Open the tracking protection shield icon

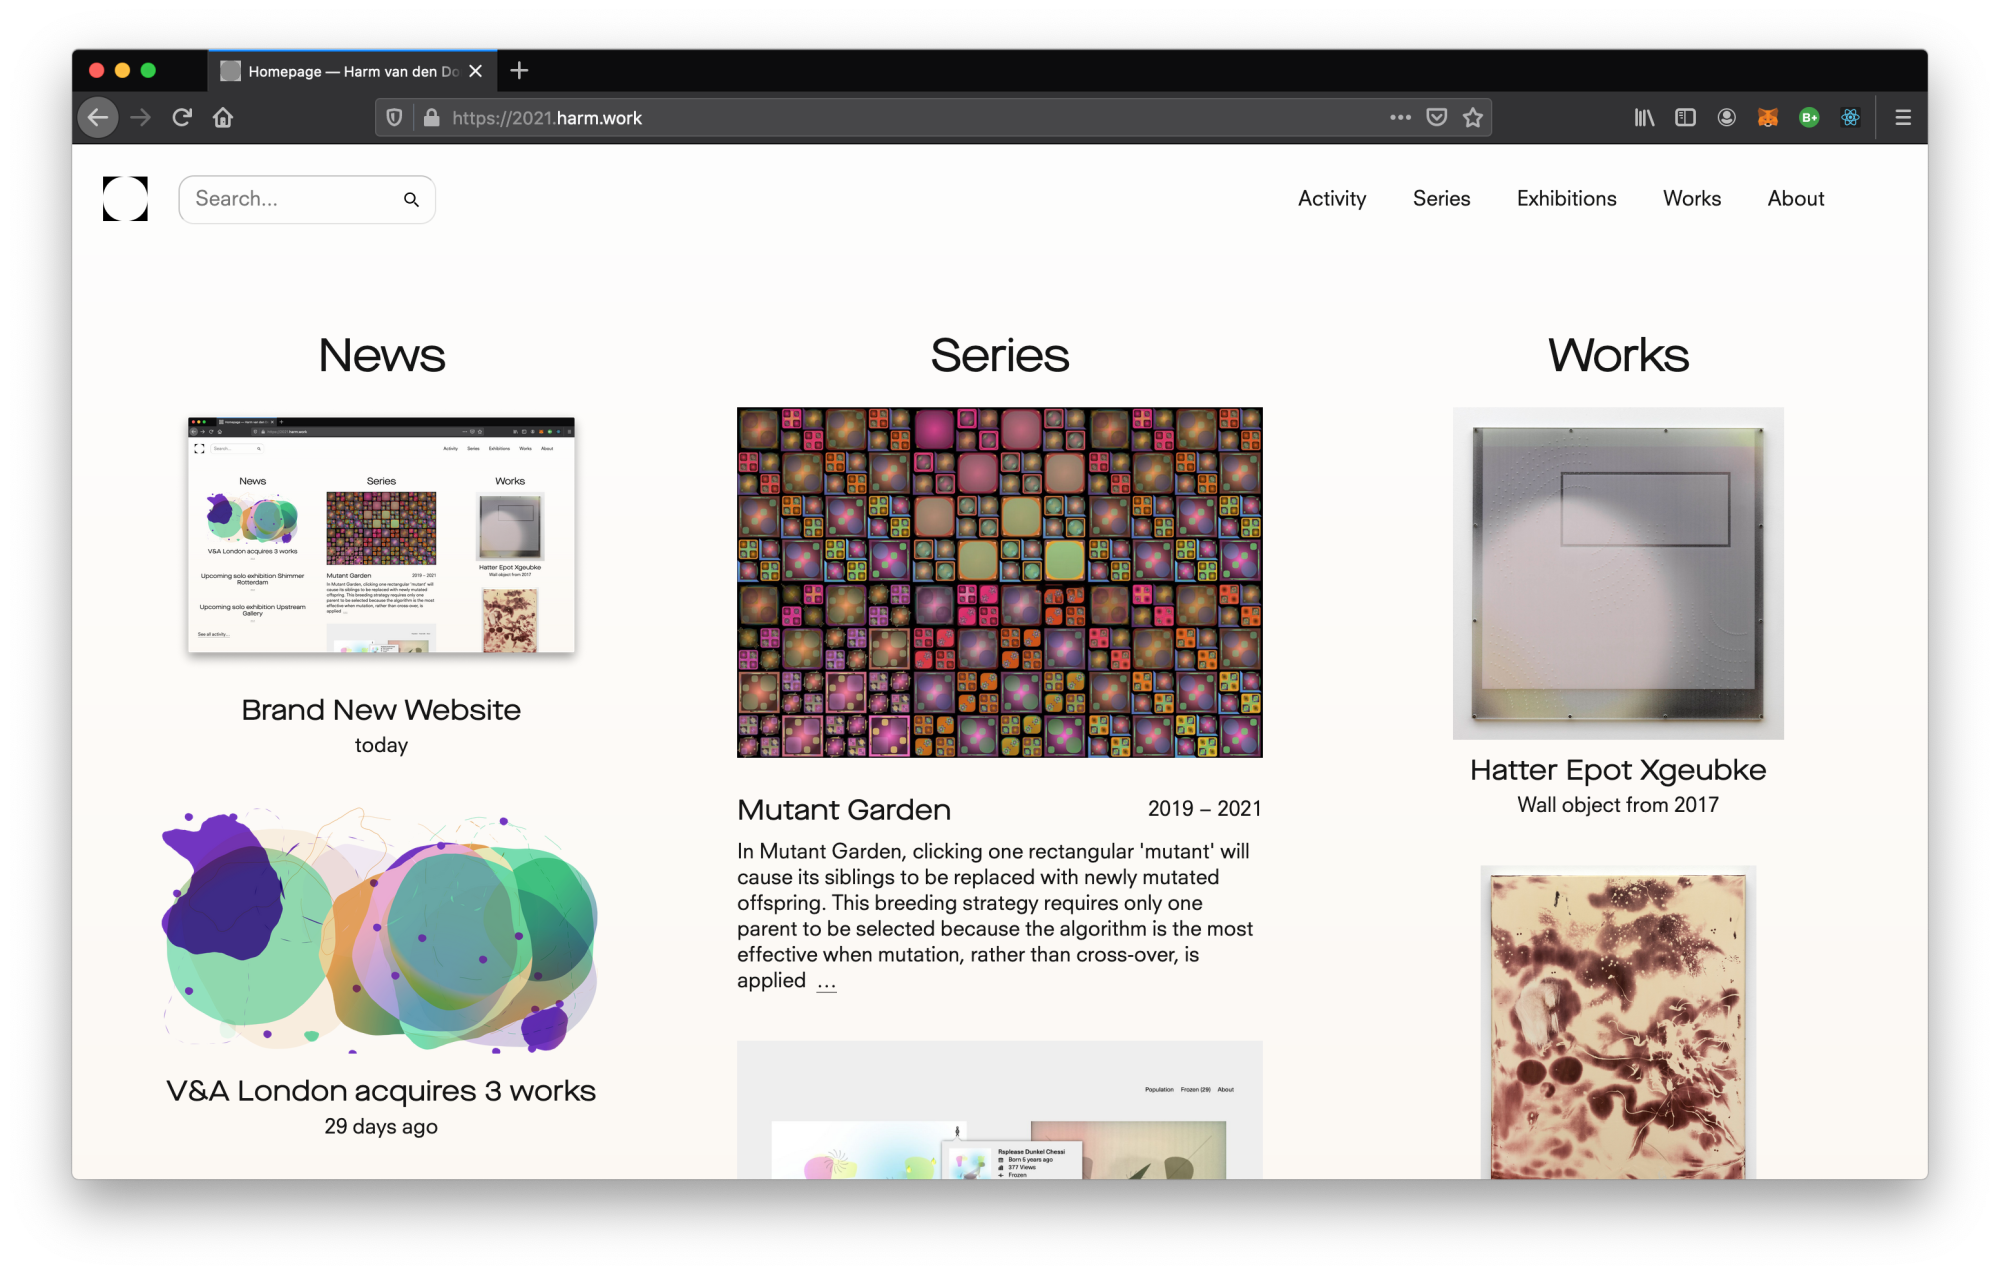tap(394, 118)
